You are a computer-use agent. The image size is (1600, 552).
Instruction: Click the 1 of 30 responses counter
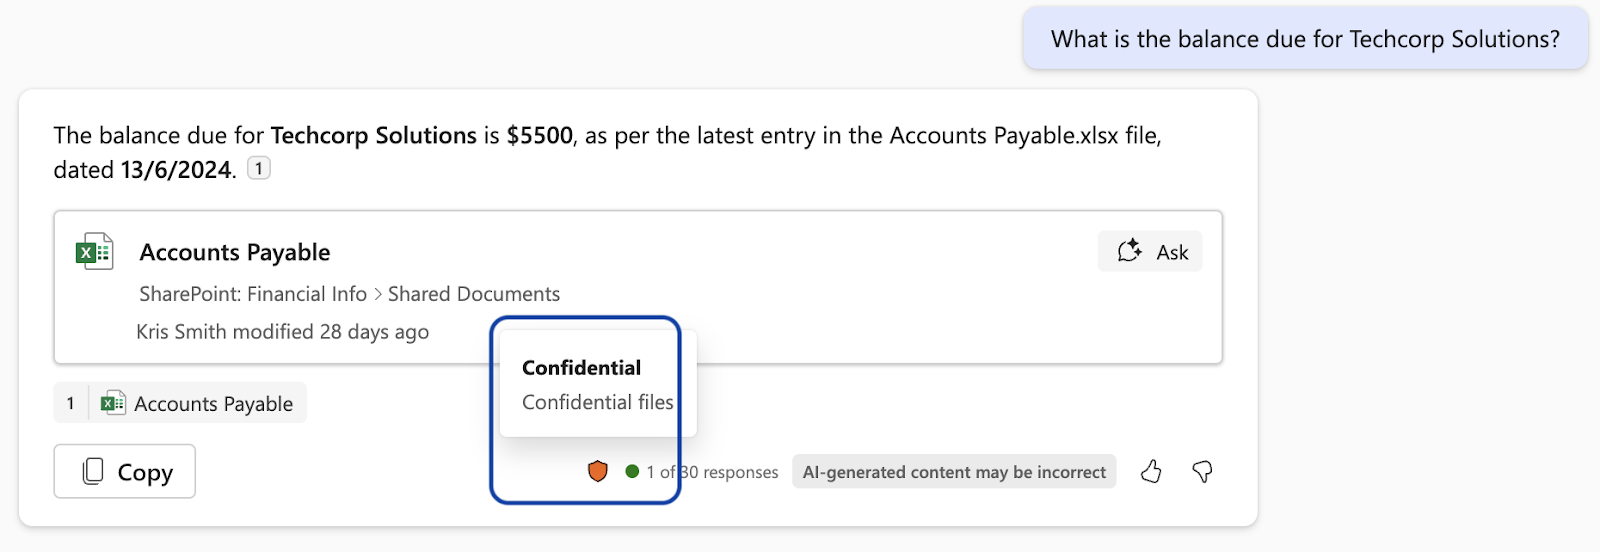pyautogui.click(x=712, y=472)
